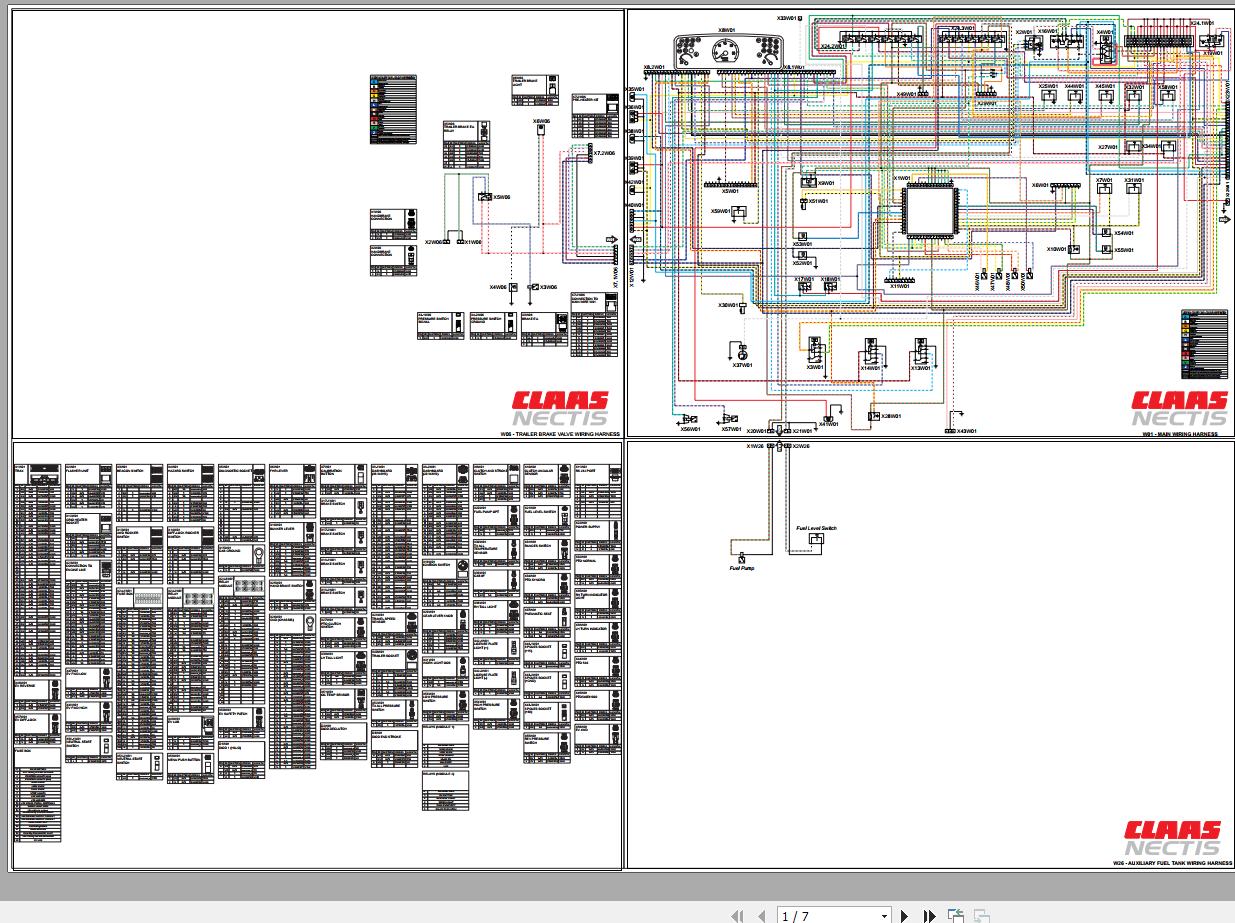Click the CLAAS NECTIS logo in main wiring panel
Viewport: 1235px width, 923px height.
tap(1178, 409)
